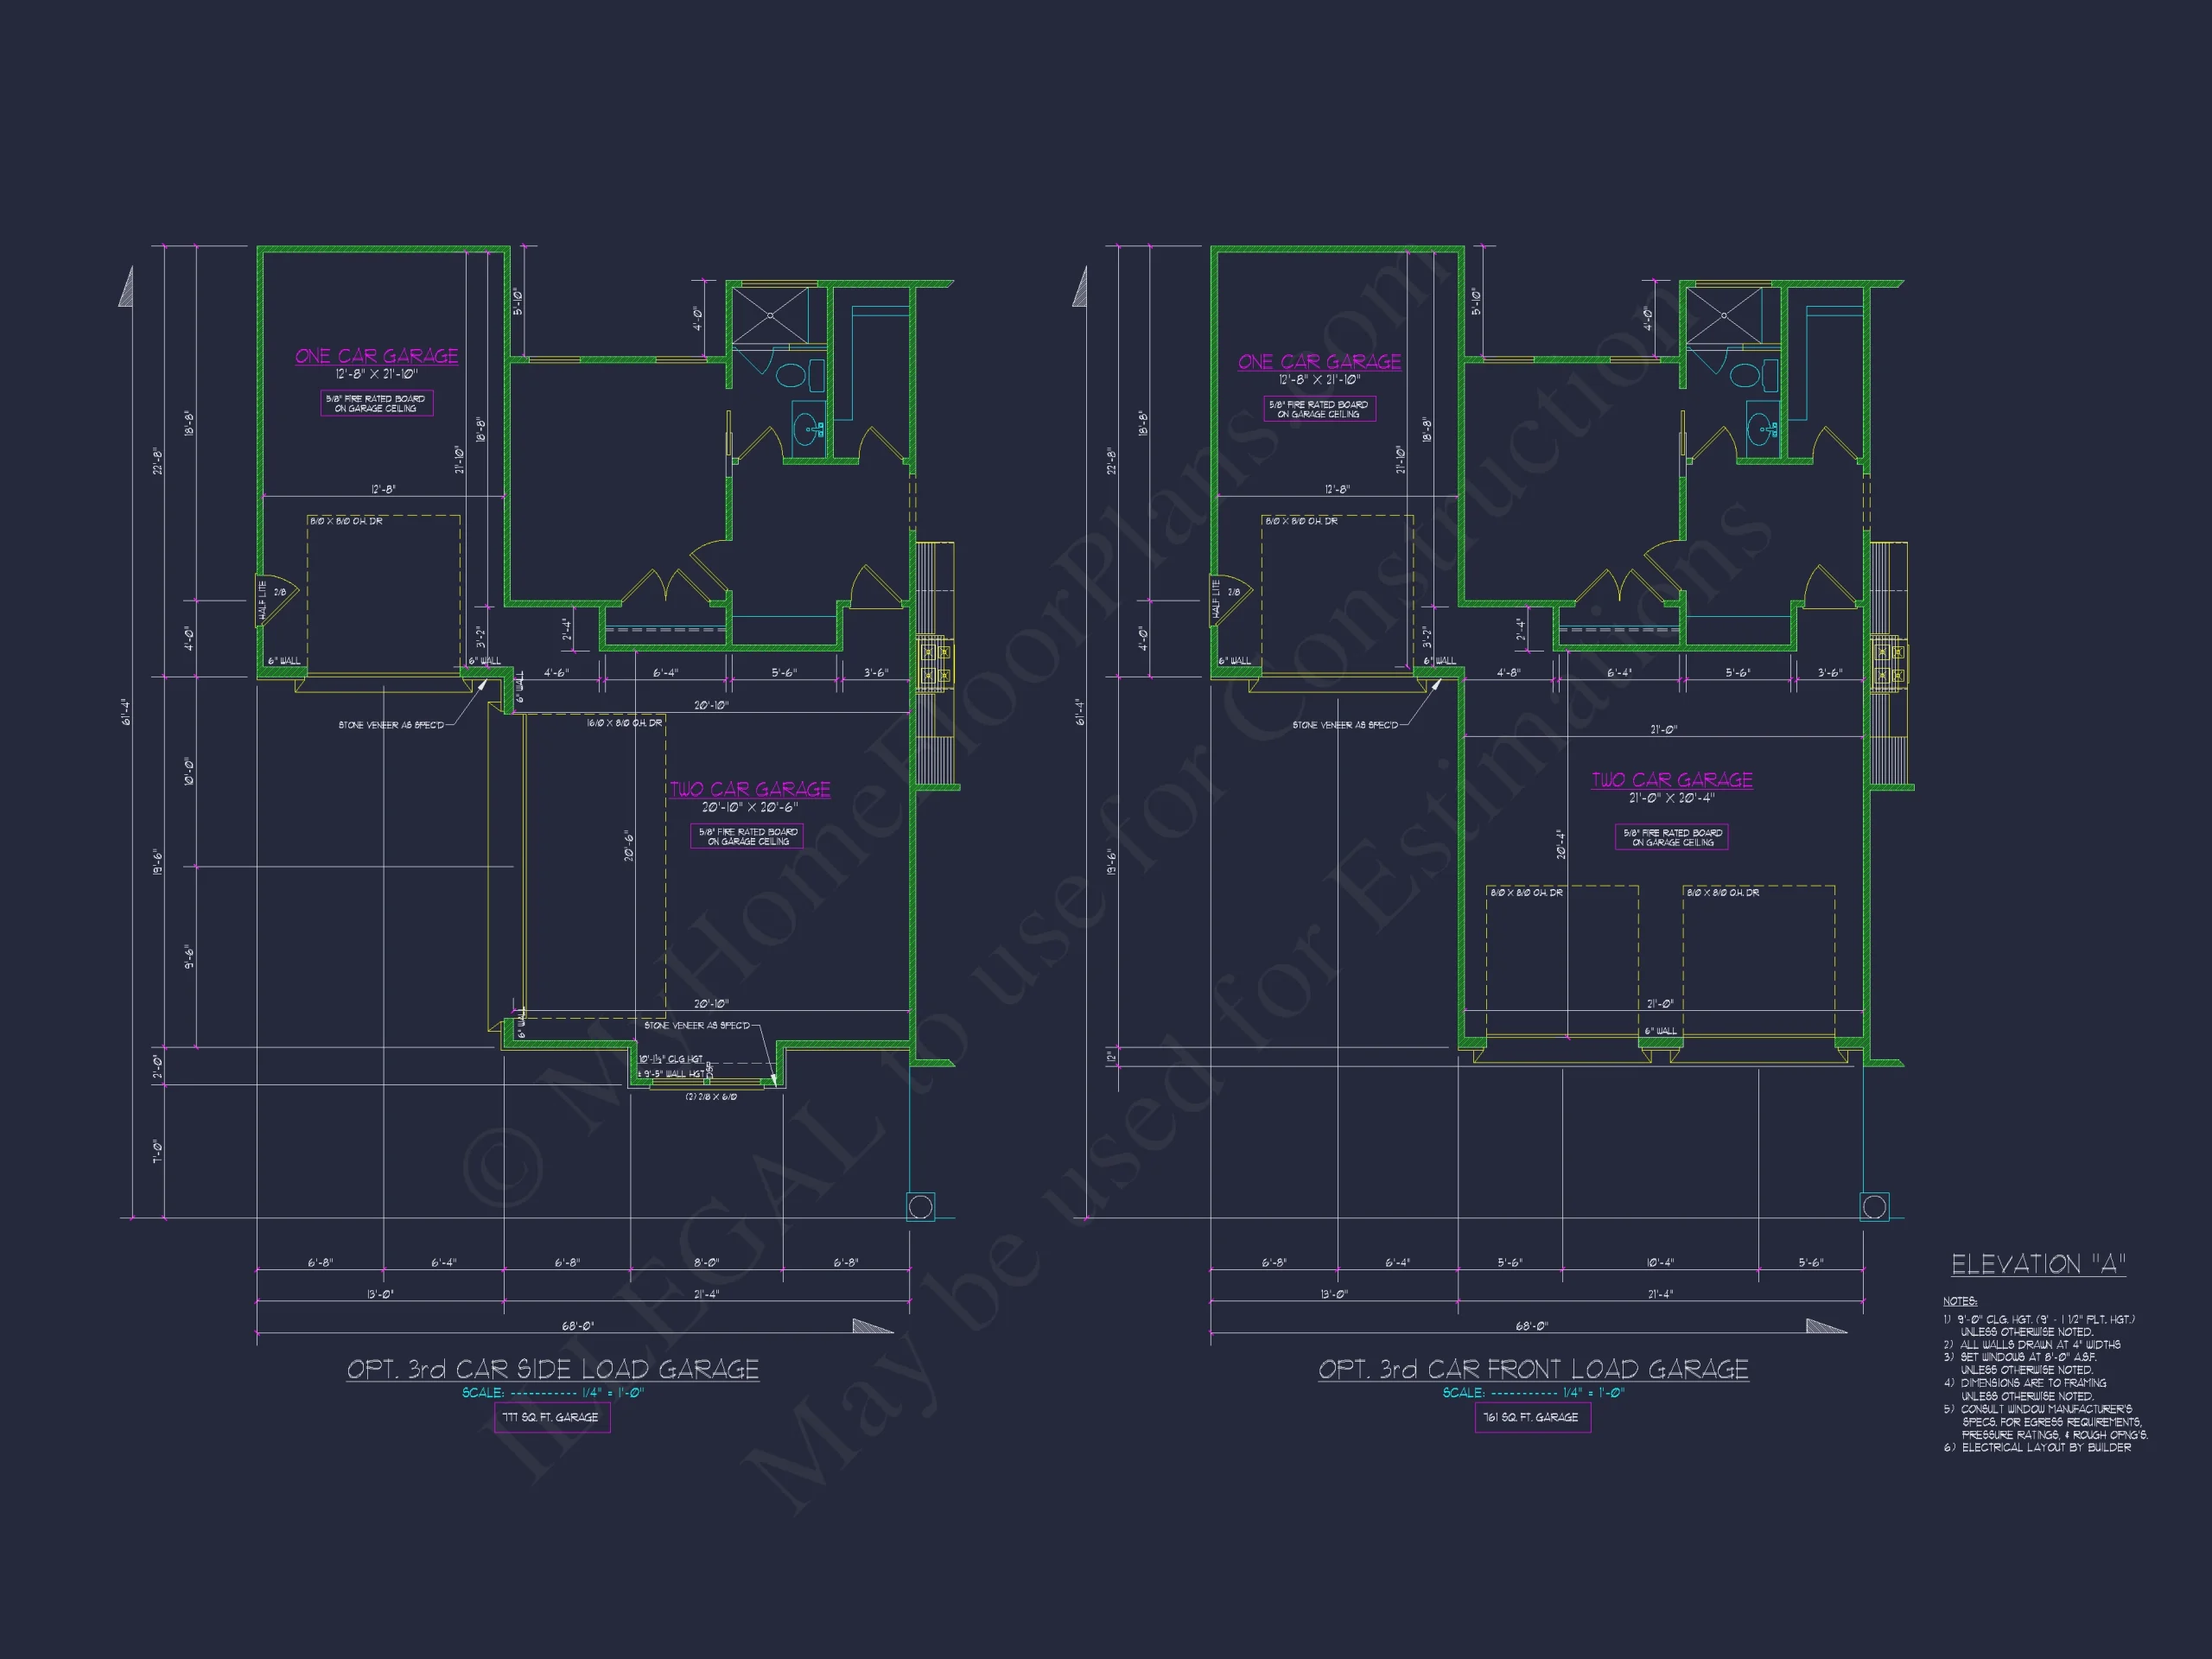Click the 777 SQ. FT. GARAGE box
This screenshot has height=1659, width=2212.
point(552,1417)
